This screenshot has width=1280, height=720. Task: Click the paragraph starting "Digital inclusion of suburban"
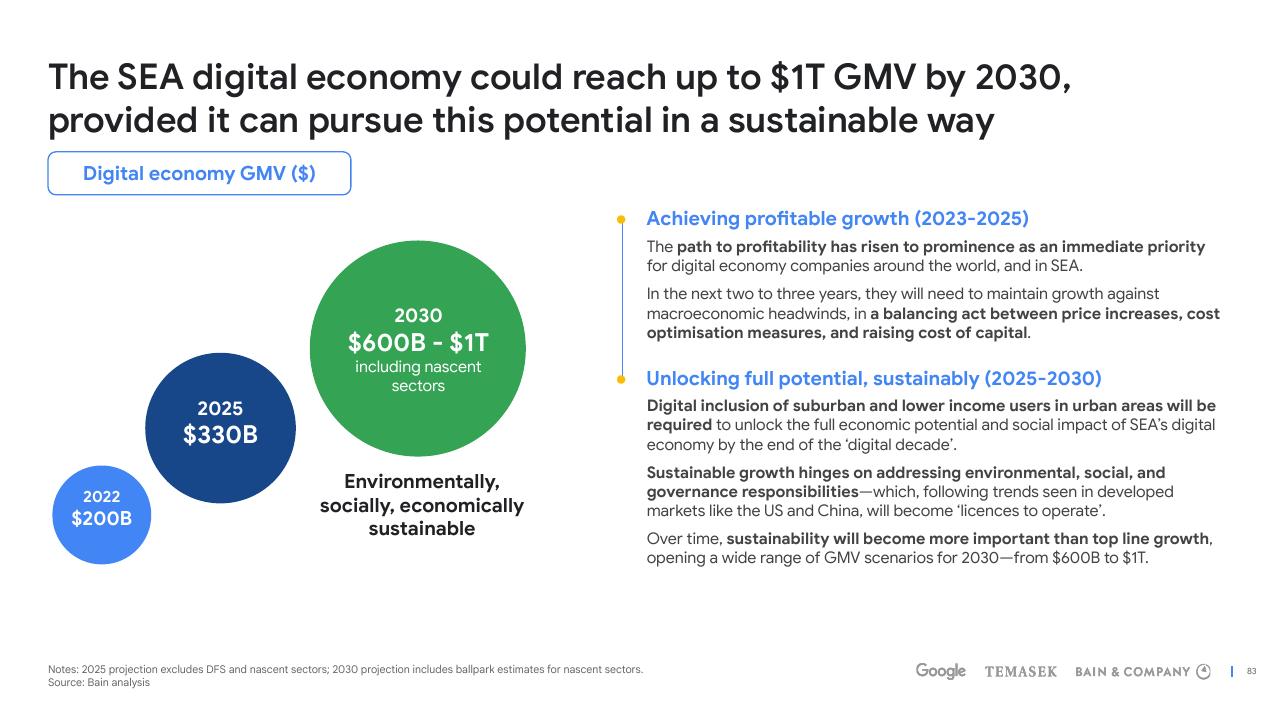[931, 425]
